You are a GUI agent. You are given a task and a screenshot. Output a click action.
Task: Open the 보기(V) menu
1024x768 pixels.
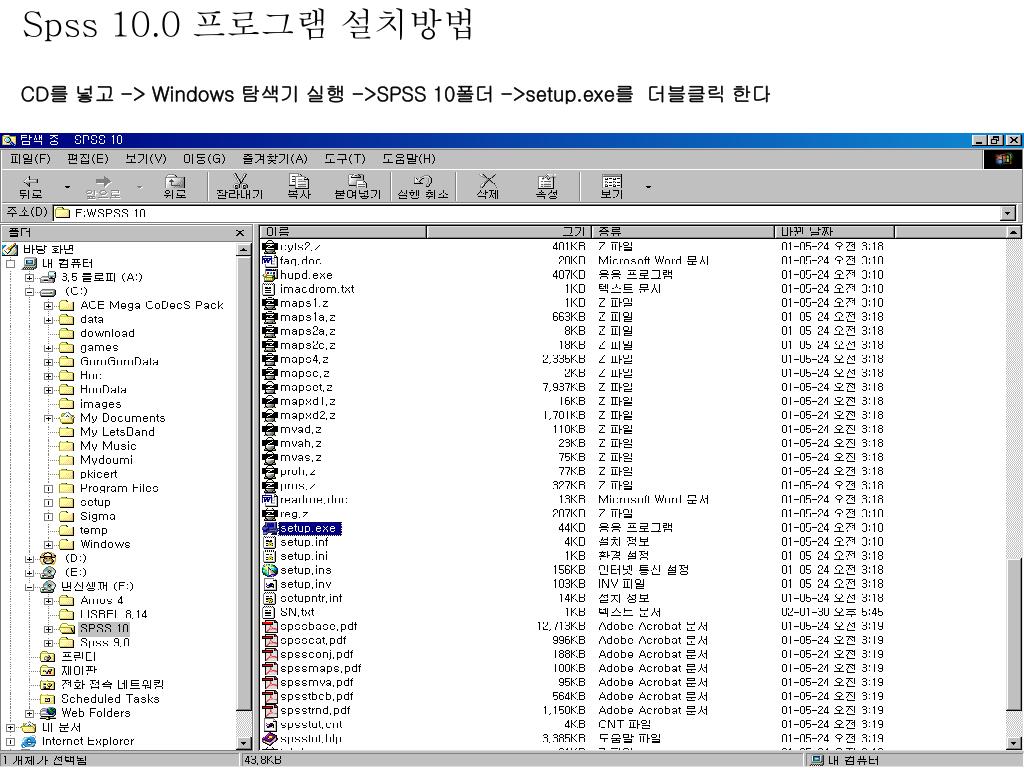[x=146, y=159]
